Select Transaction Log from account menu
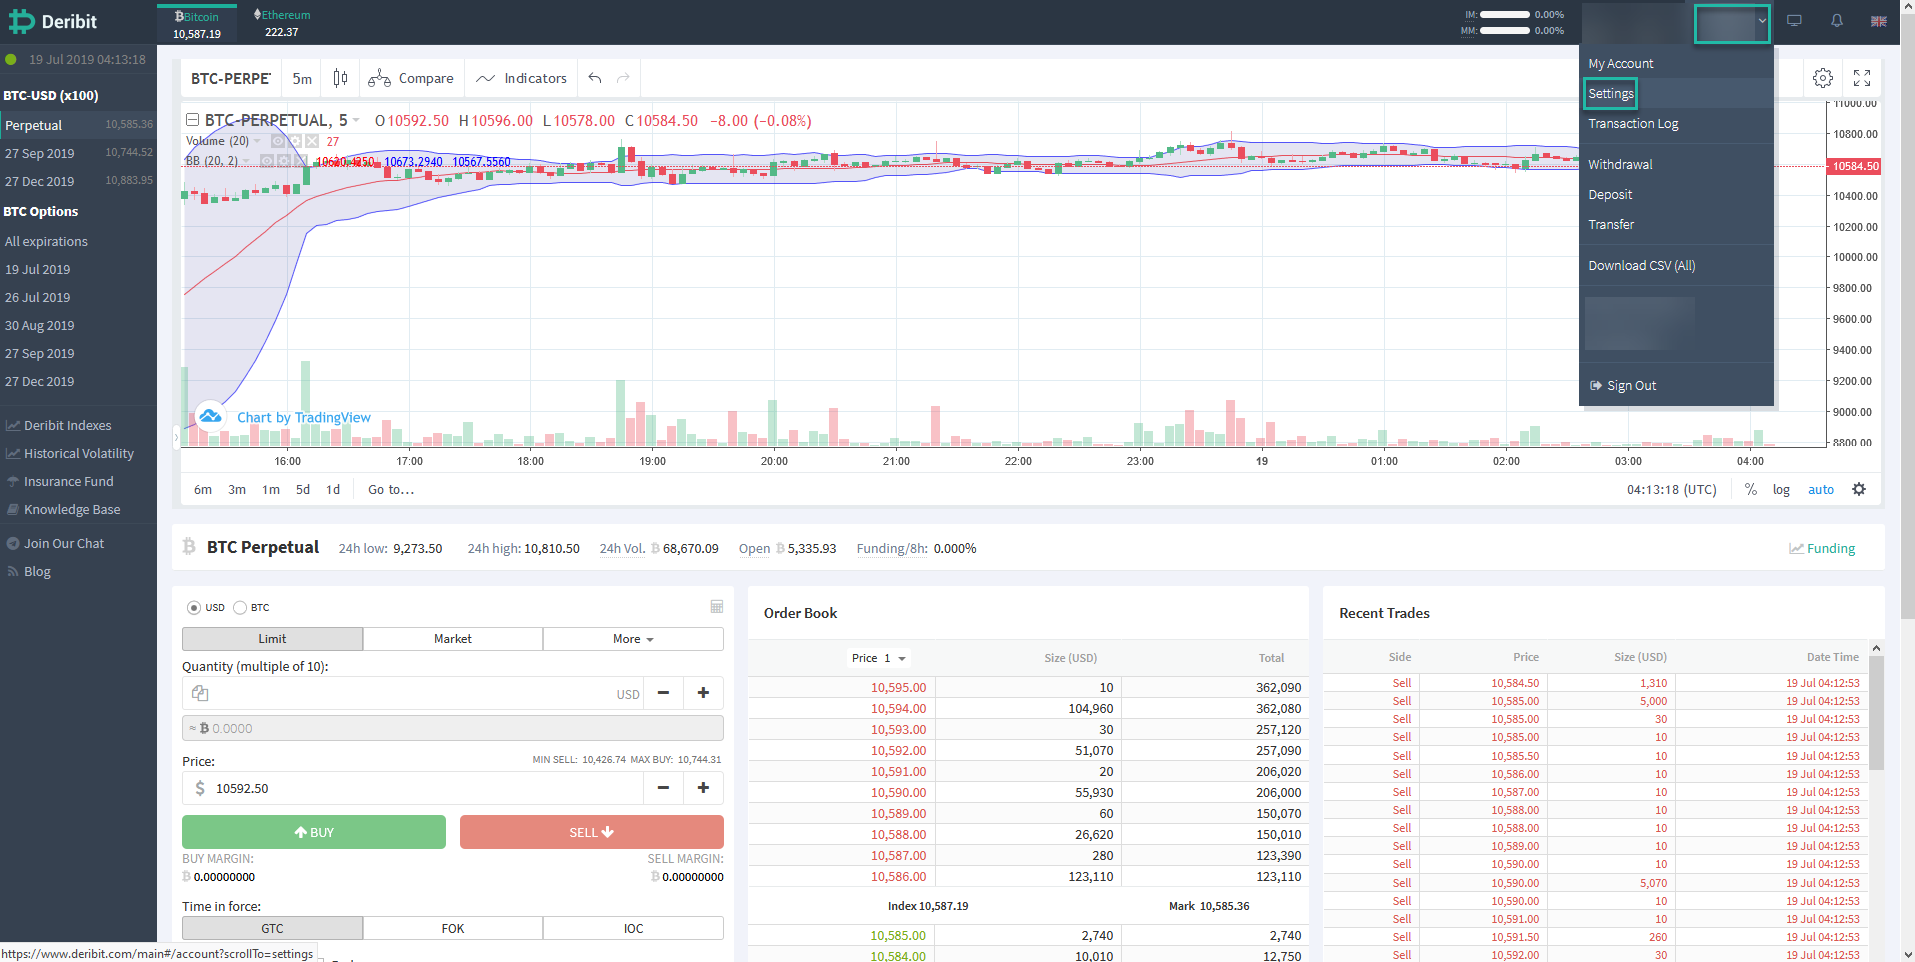This screenshot has height=962, width=1915. pos(1633,123)
